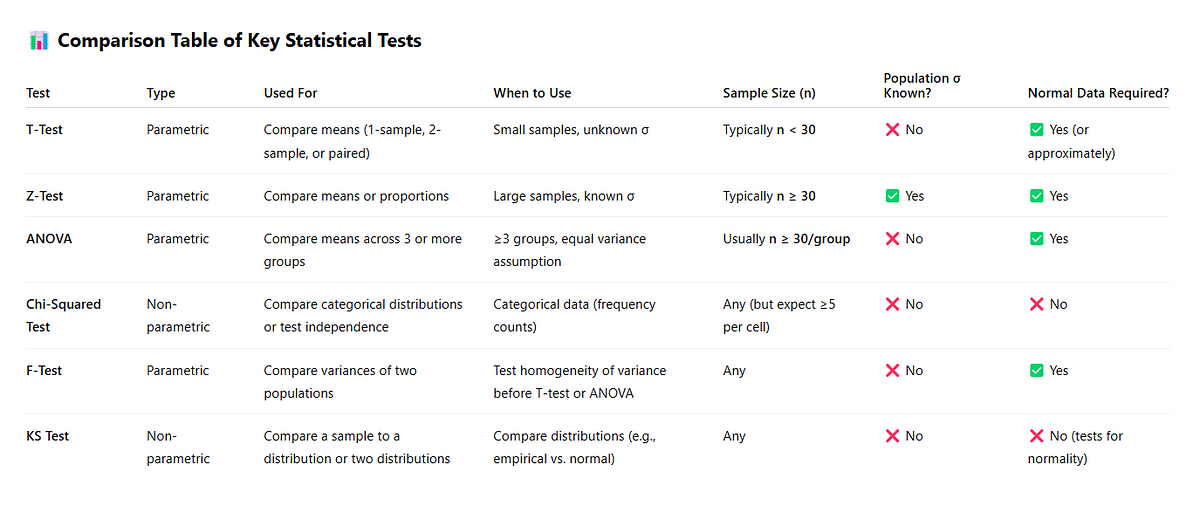This screenshot has width=1200, height=525.
Task: Select the Test column header
Action: (38, 93)
